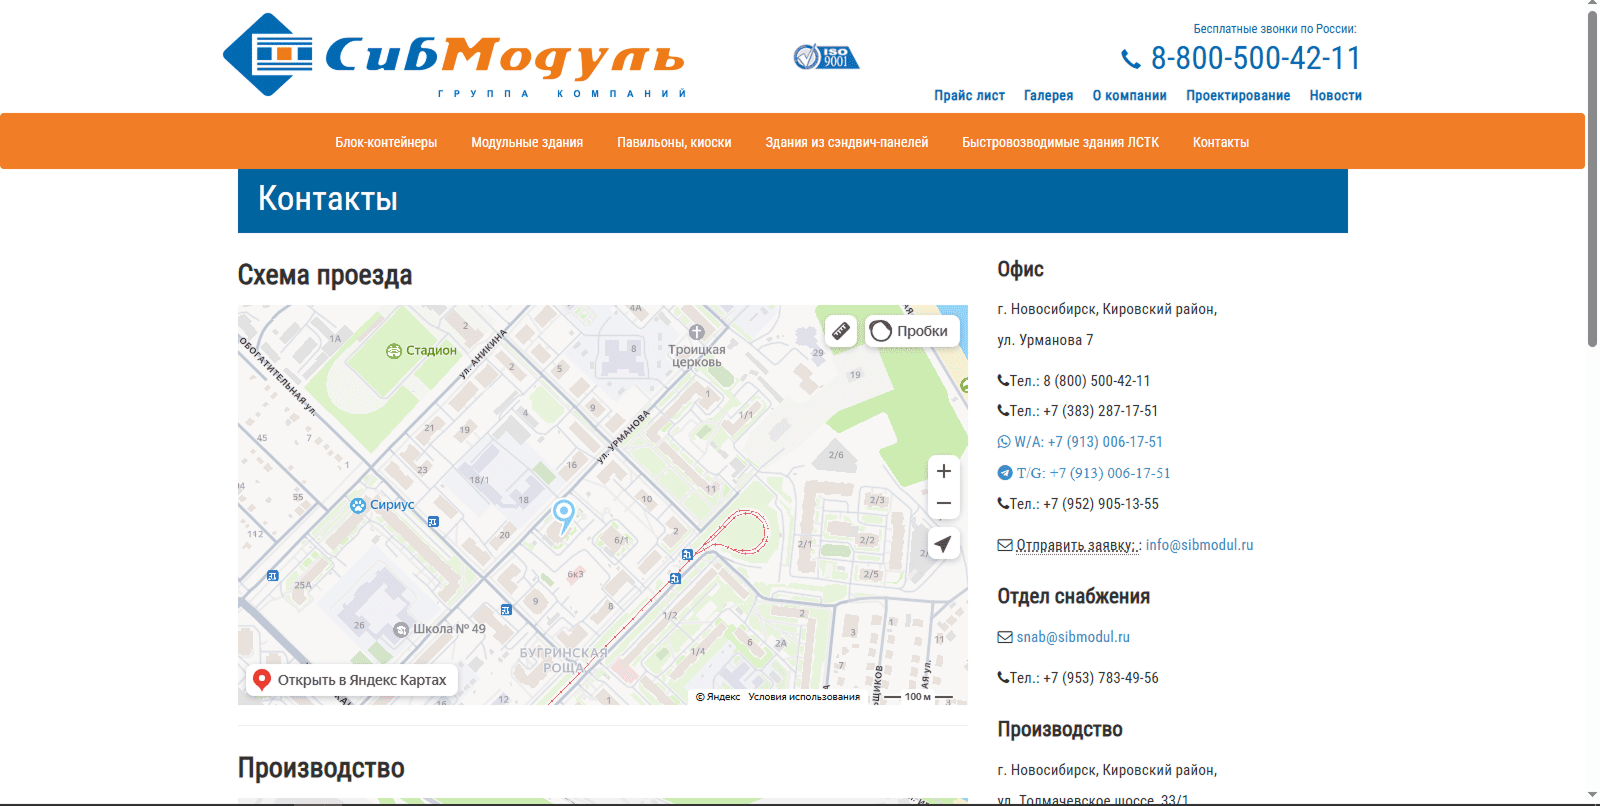Click the W/A: +7 (913) 006-17-51 link
Screen dimensions: 1600x806
tap(1088, 442)
